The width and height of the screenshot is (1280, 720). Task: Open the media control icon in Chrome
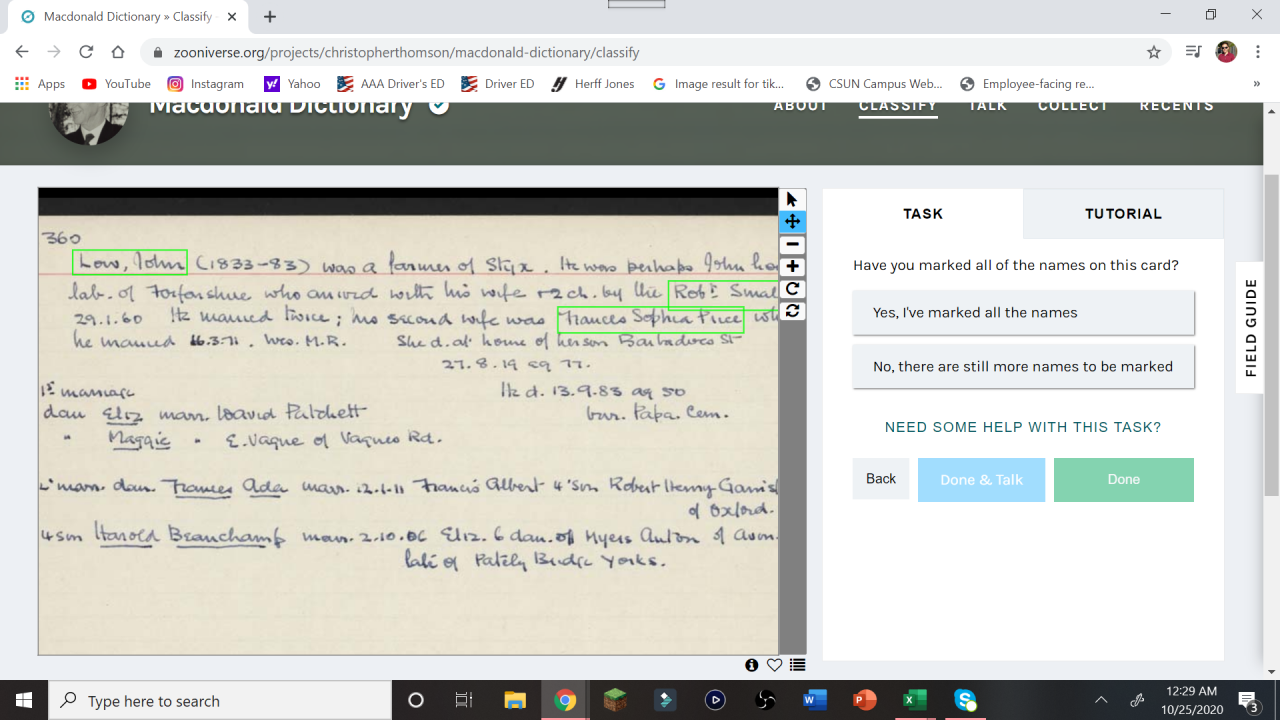(1193, 52)
